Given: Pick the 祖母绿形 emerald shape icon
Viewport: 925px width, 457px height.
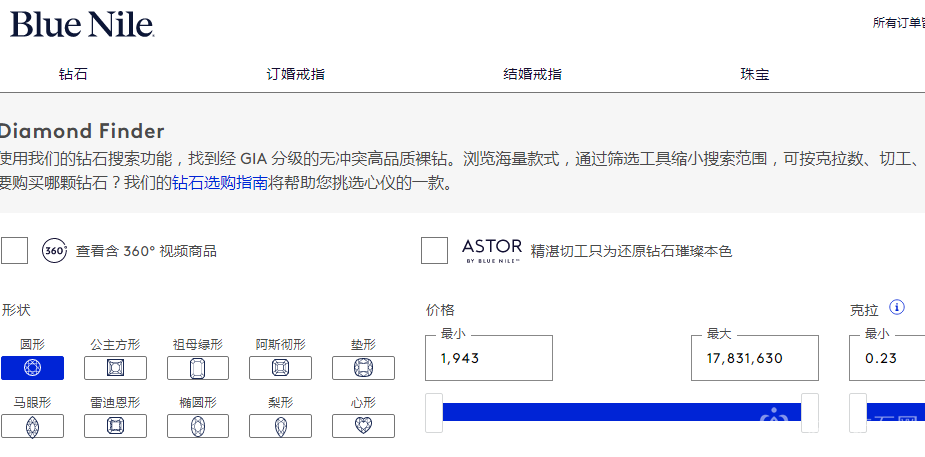Looking at the screenshot, I should point(196,368).
